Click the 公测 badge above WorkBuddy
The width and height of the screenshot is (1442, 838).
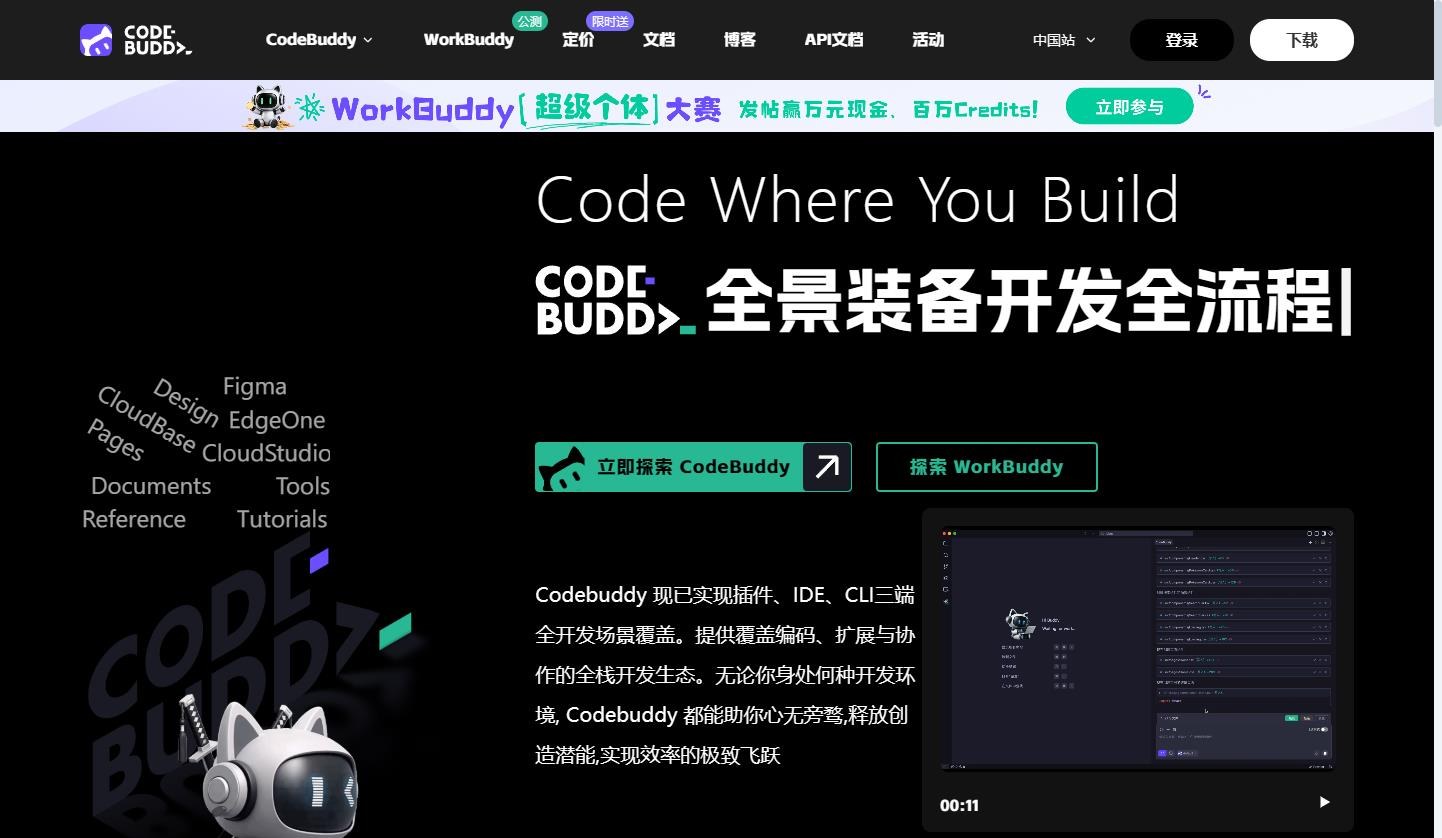pos(530,21)
